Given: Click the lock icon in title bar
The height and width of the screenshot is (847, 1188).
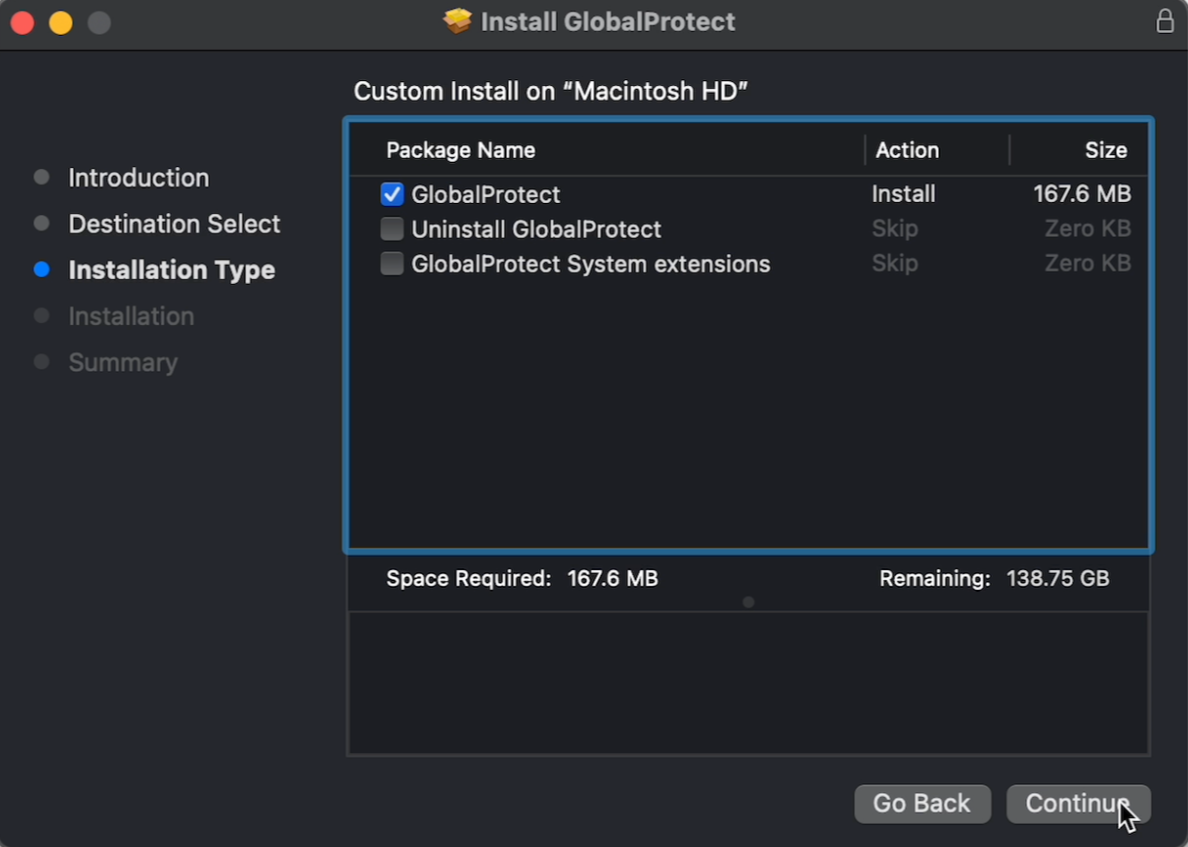Looking at the screenshot, I should click(1165, 21).
